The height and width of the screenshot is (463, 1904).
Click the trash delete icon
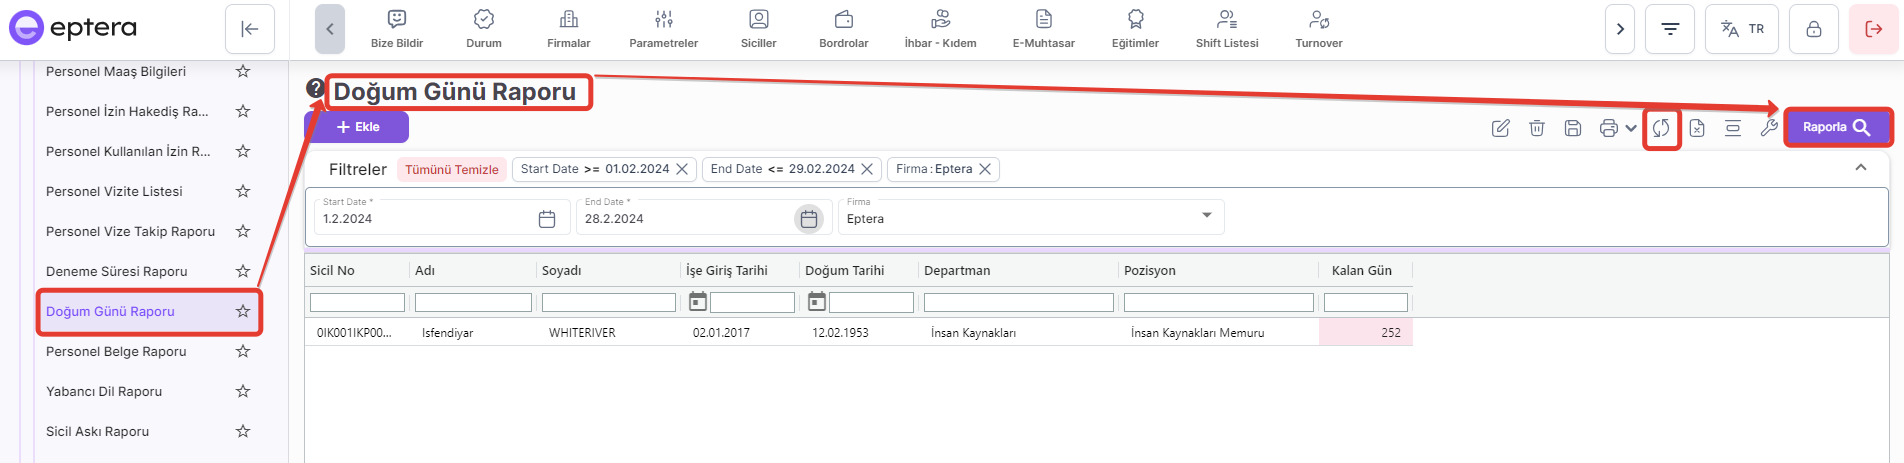click(1537, 128)
